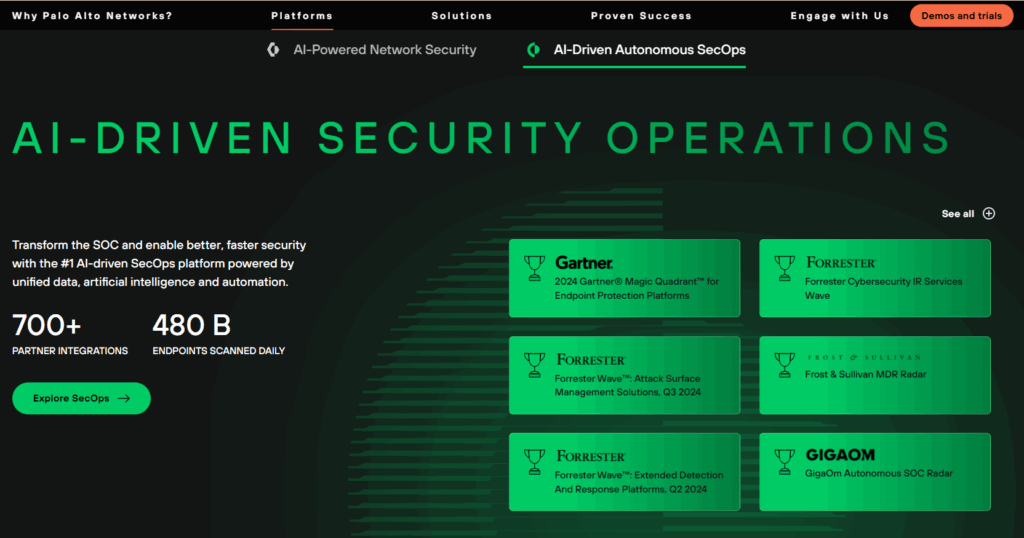Click the plus circle icon beside See all

(x=989, y=214)
